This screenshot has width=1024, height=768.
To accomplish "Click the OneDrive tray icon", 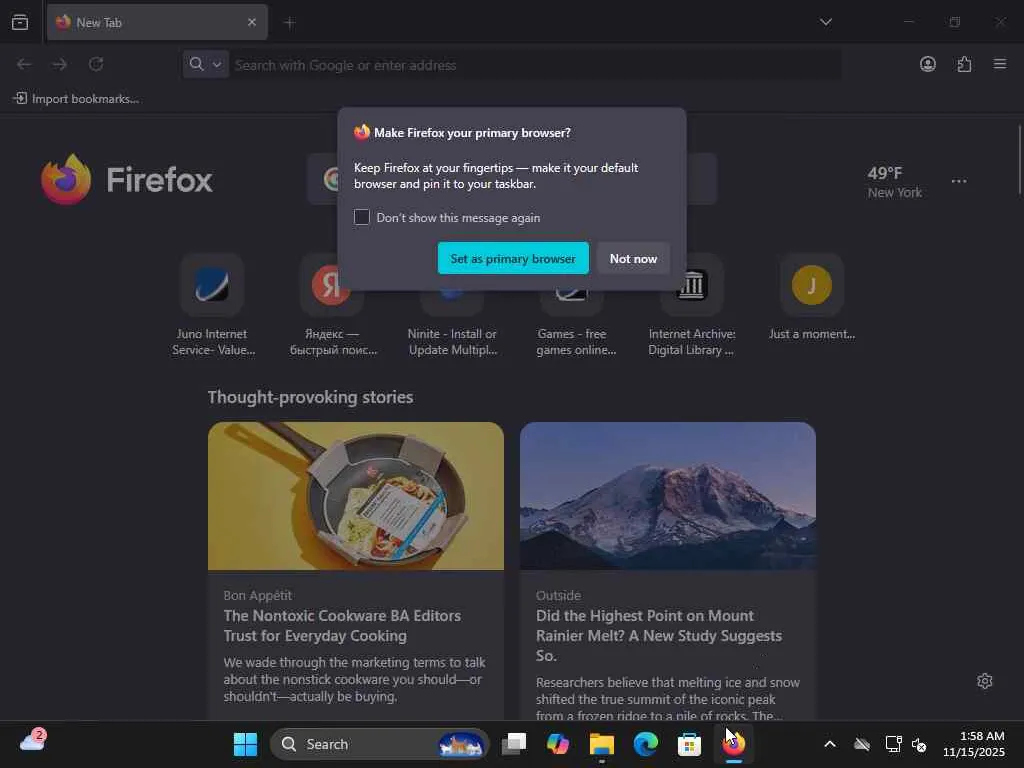I will [862, 744].
